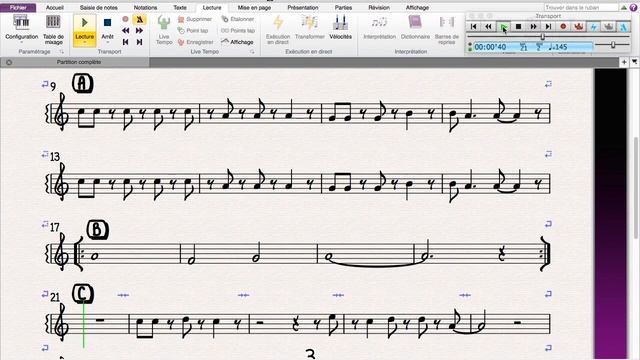Transport window: toggle the gray Live Tempo icon
This screenshot has height=360, width=640.
(609, 27)
